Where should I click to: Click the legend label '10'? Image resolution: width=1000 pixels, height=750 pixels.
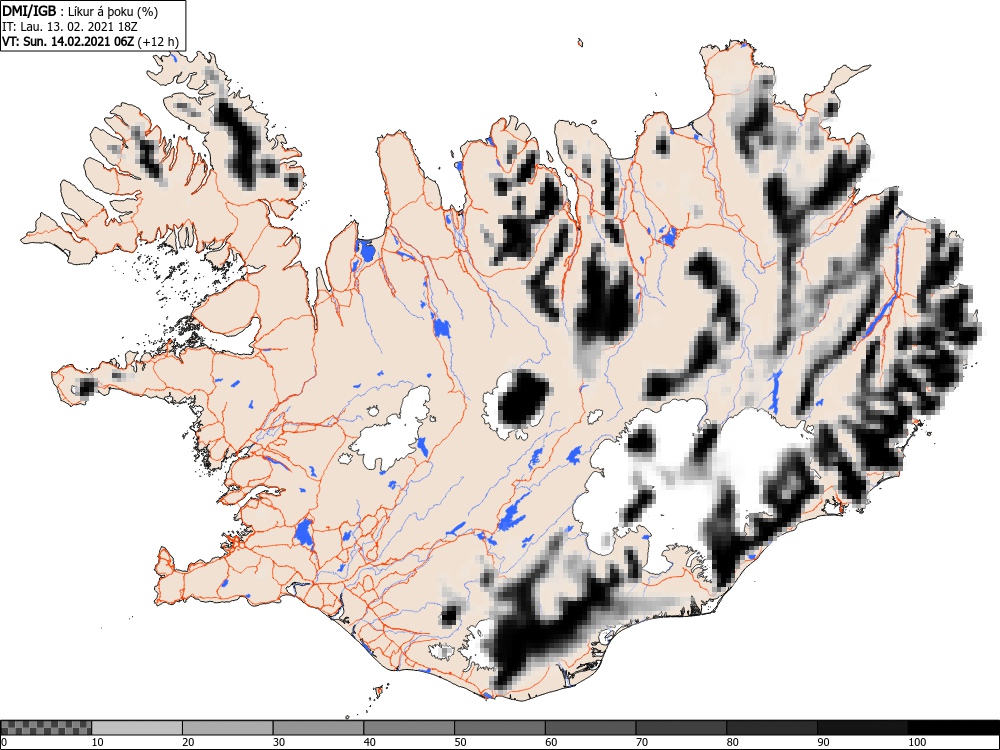click(98, 742)
